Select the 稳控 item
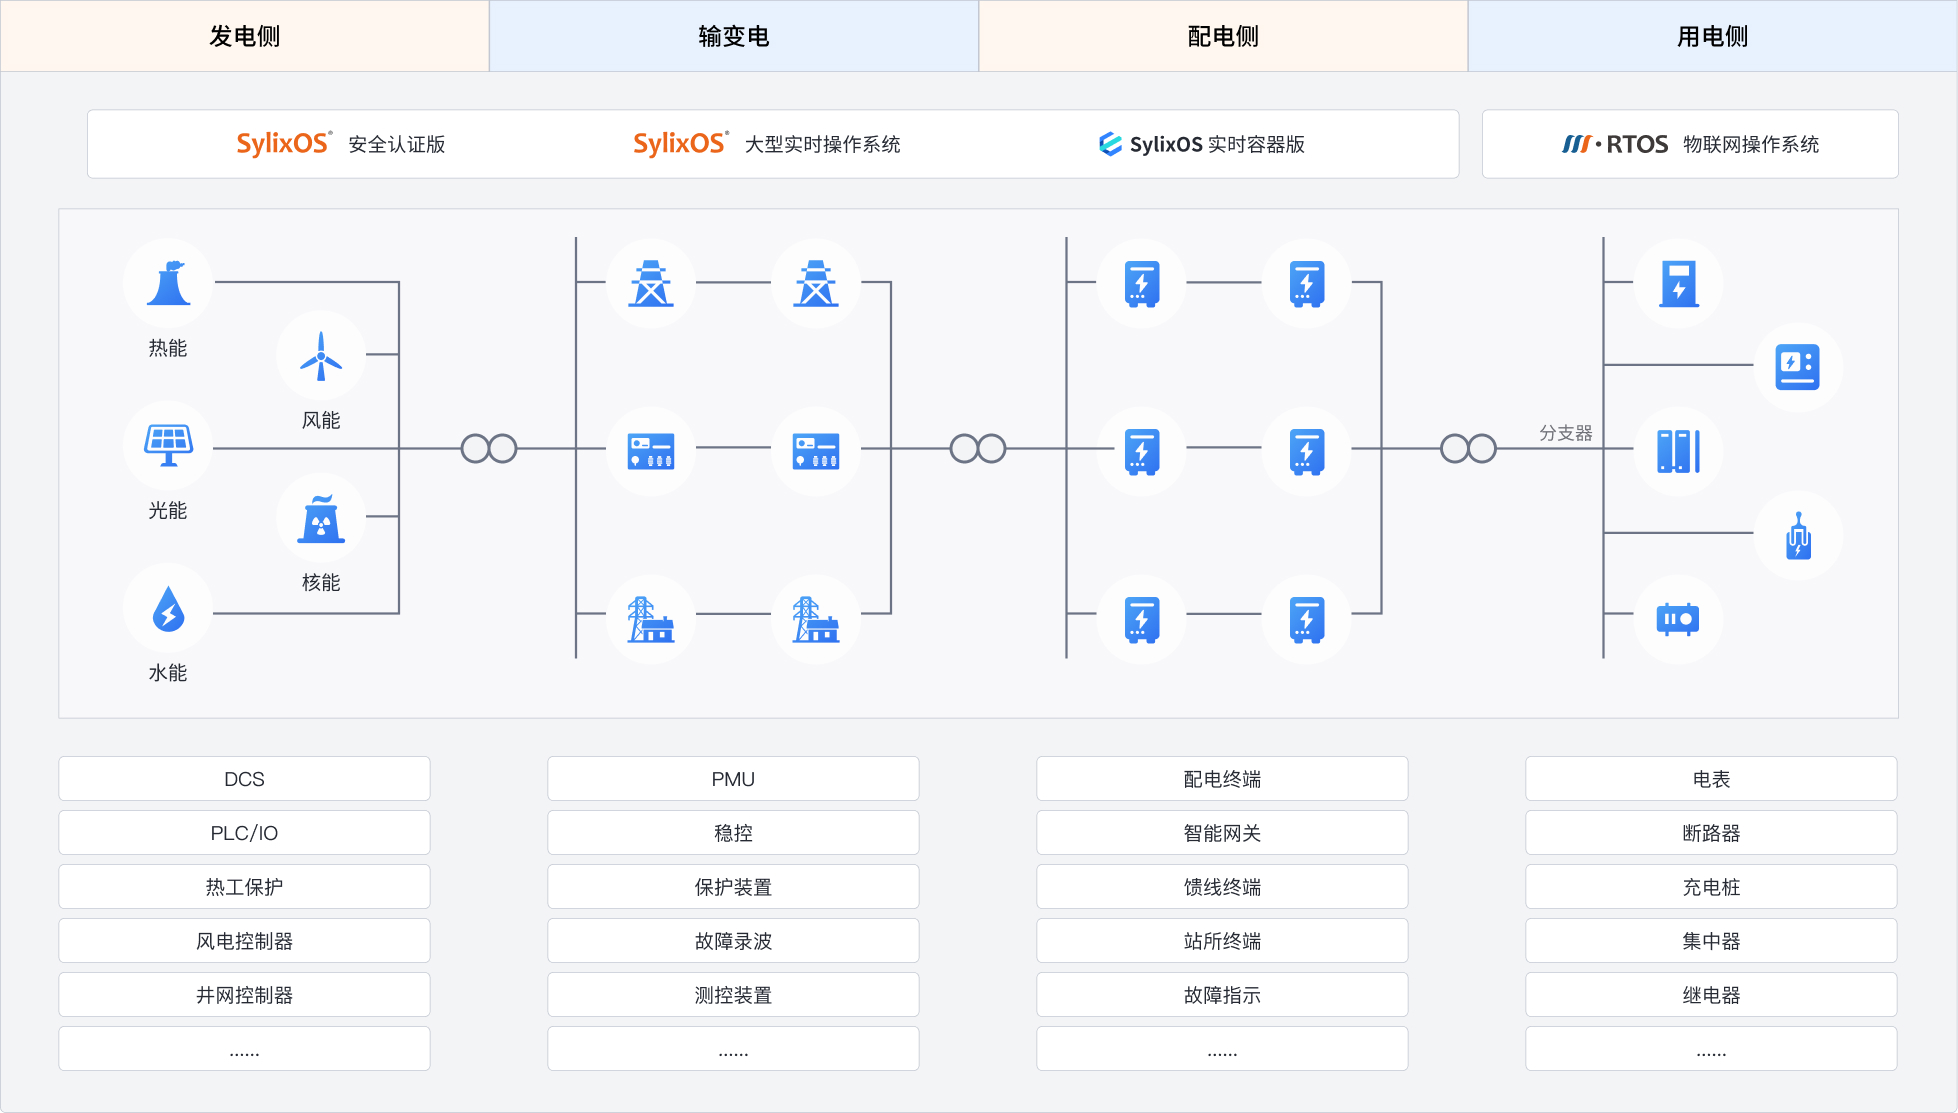This screenshot has height=1113, width=1958. coord(733,833)
